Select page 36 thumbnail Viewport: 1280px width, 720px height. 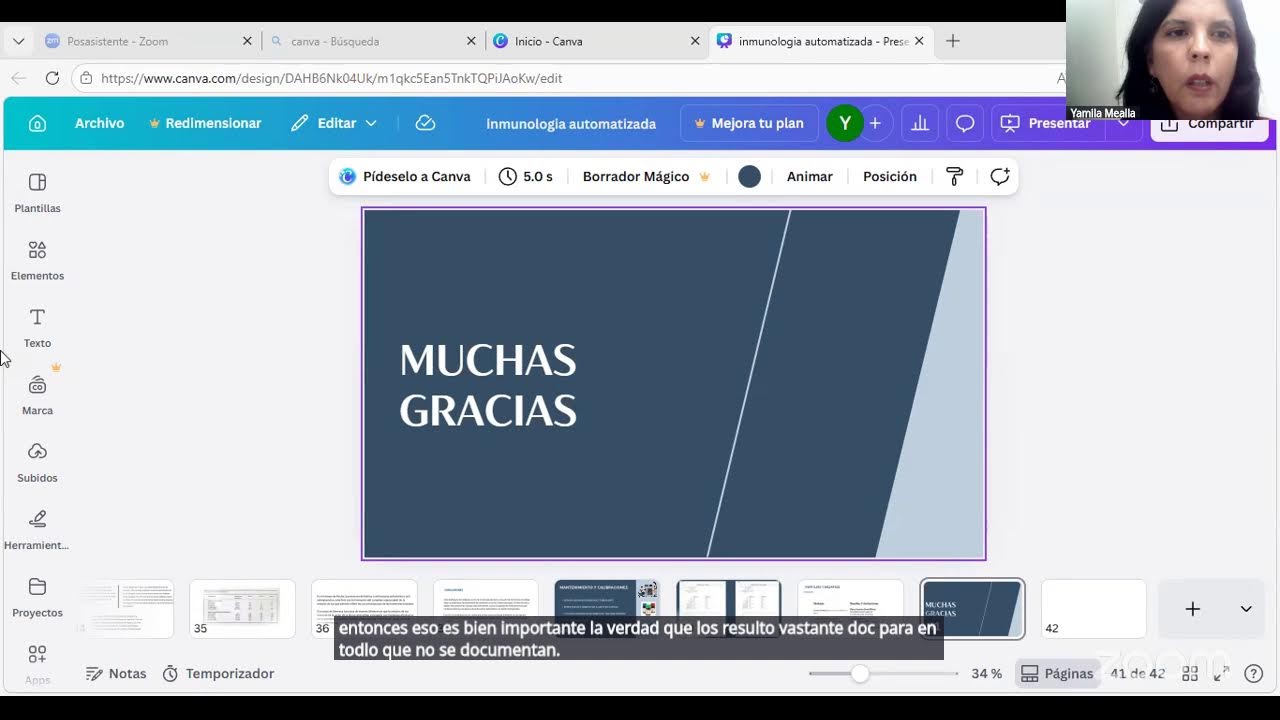coord(364,608)
